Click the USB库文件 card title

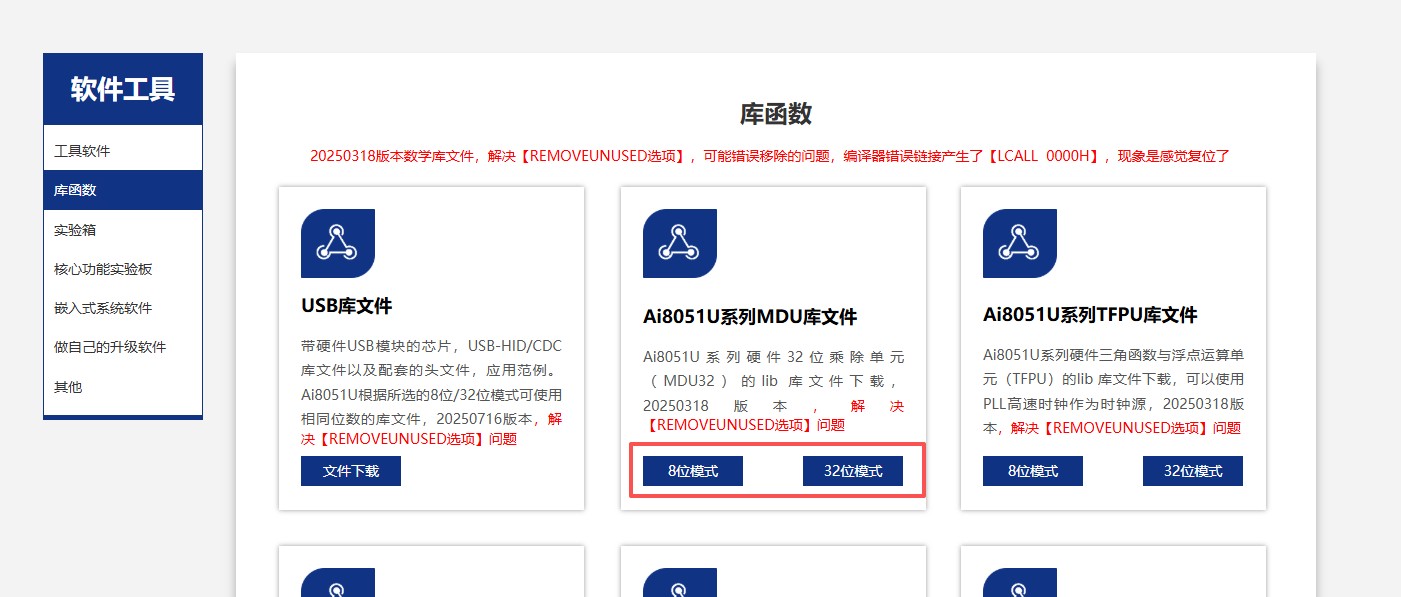pos(346,306)
